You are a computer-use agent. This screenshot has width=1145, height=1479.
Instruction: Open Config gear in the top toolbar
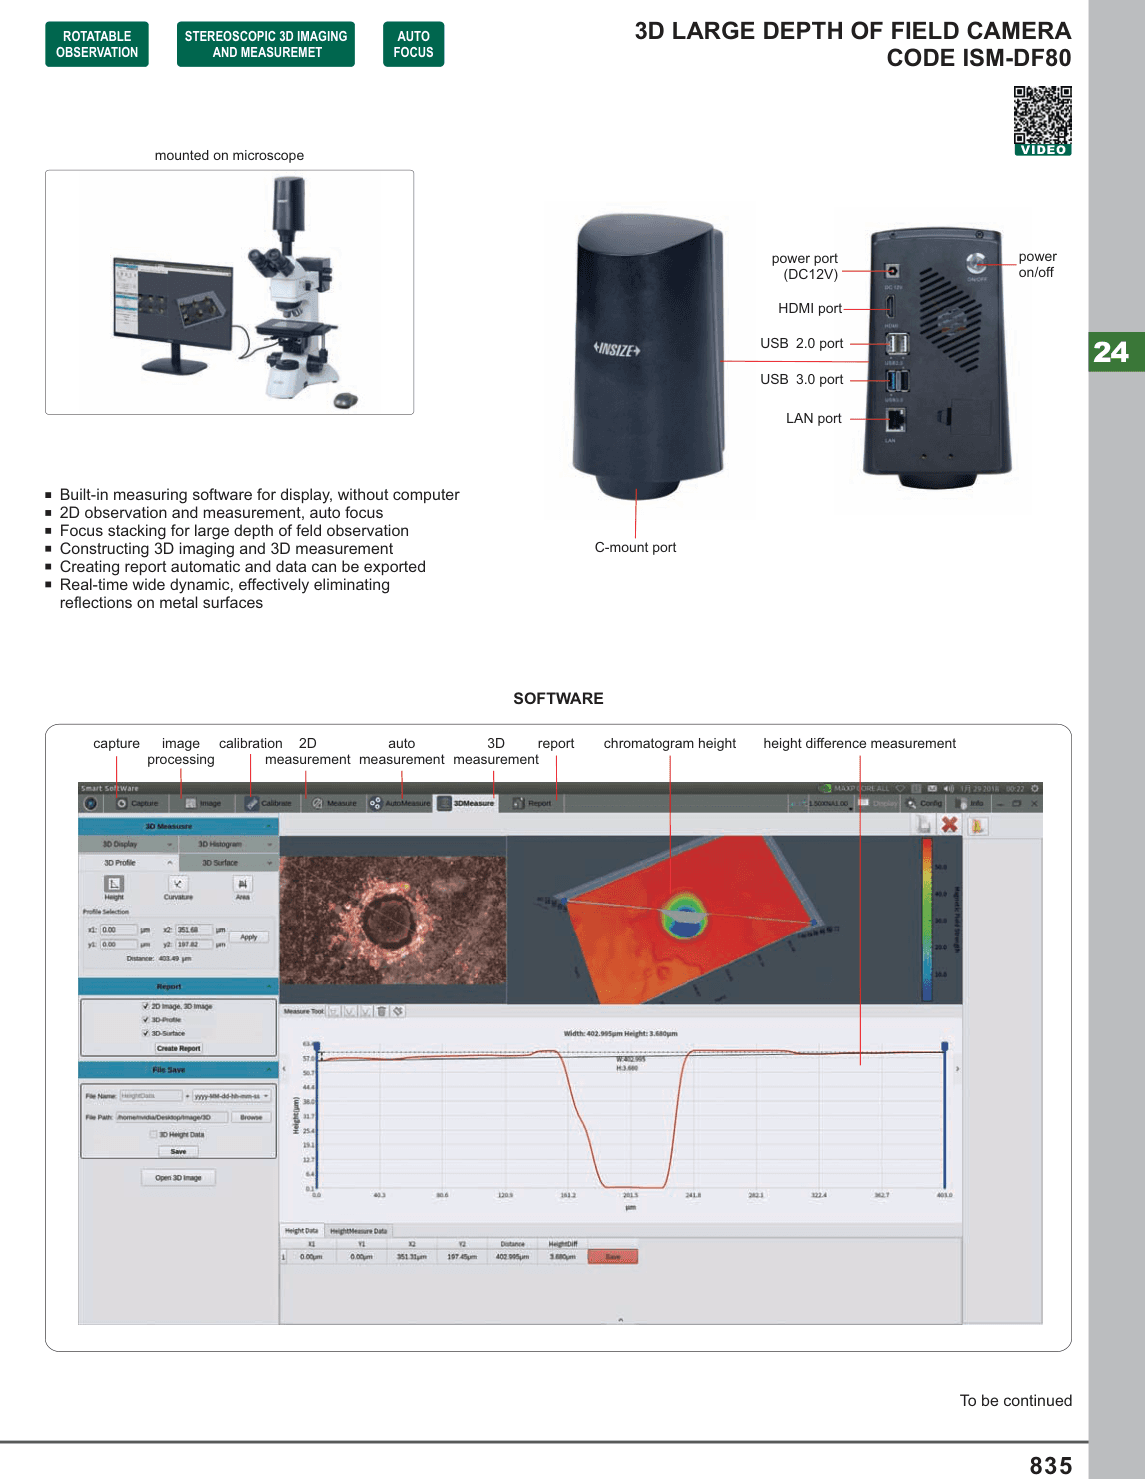925,803
